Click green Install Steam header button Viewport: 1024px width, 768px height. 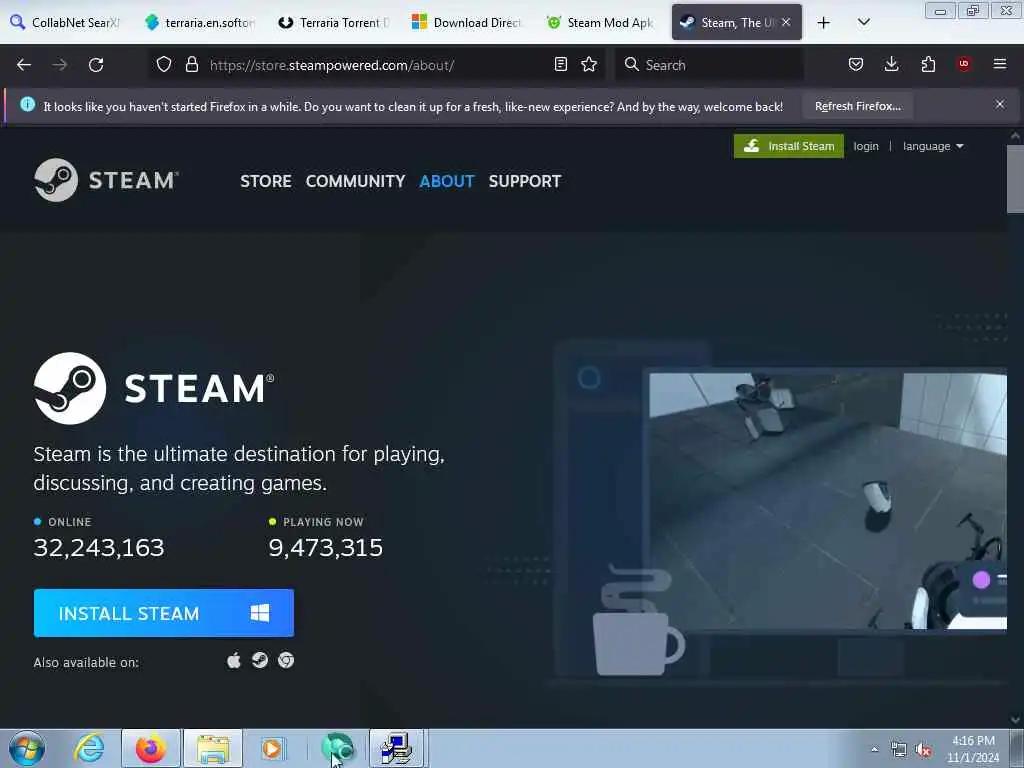(788, 146)
